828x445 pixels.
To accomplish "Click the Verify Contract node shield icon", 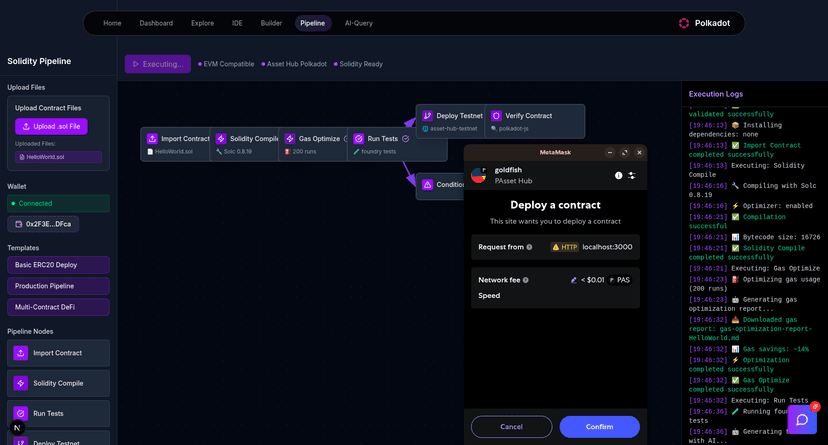I will (x=496, y=116).
